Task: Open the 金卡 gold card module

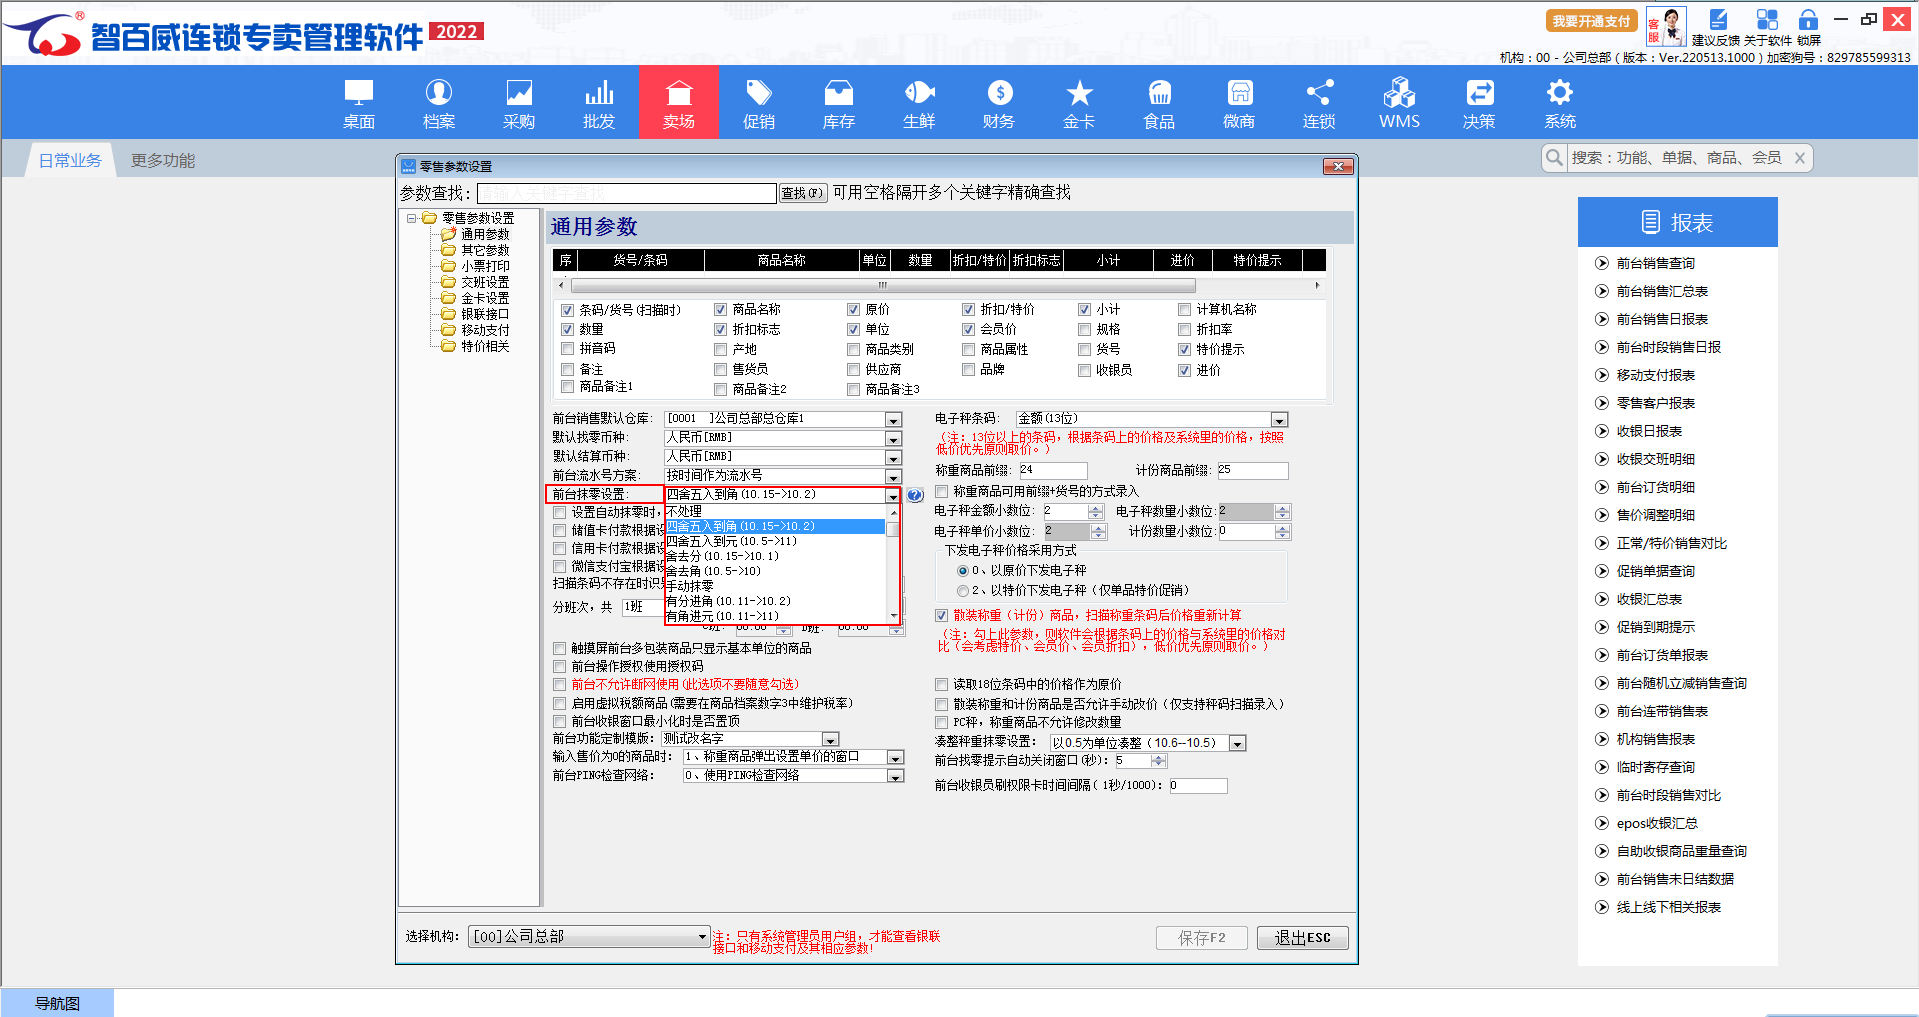Action: (x=1078, y=104)
